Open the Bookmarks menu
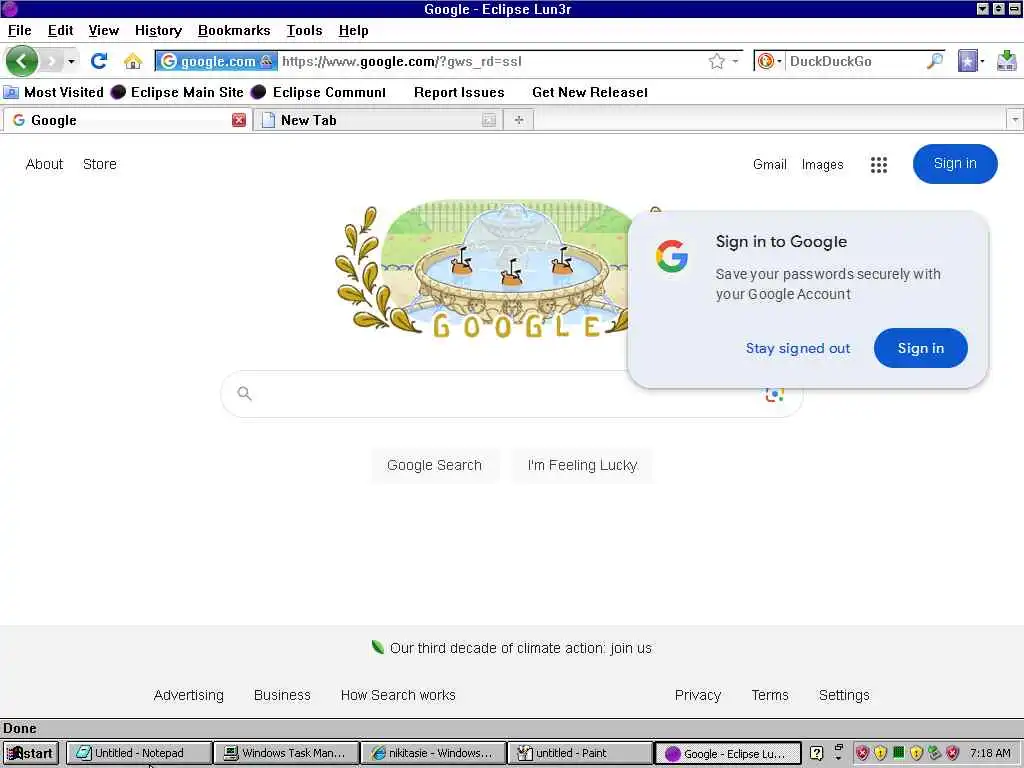1024x768 pixels. pos(234,31)
